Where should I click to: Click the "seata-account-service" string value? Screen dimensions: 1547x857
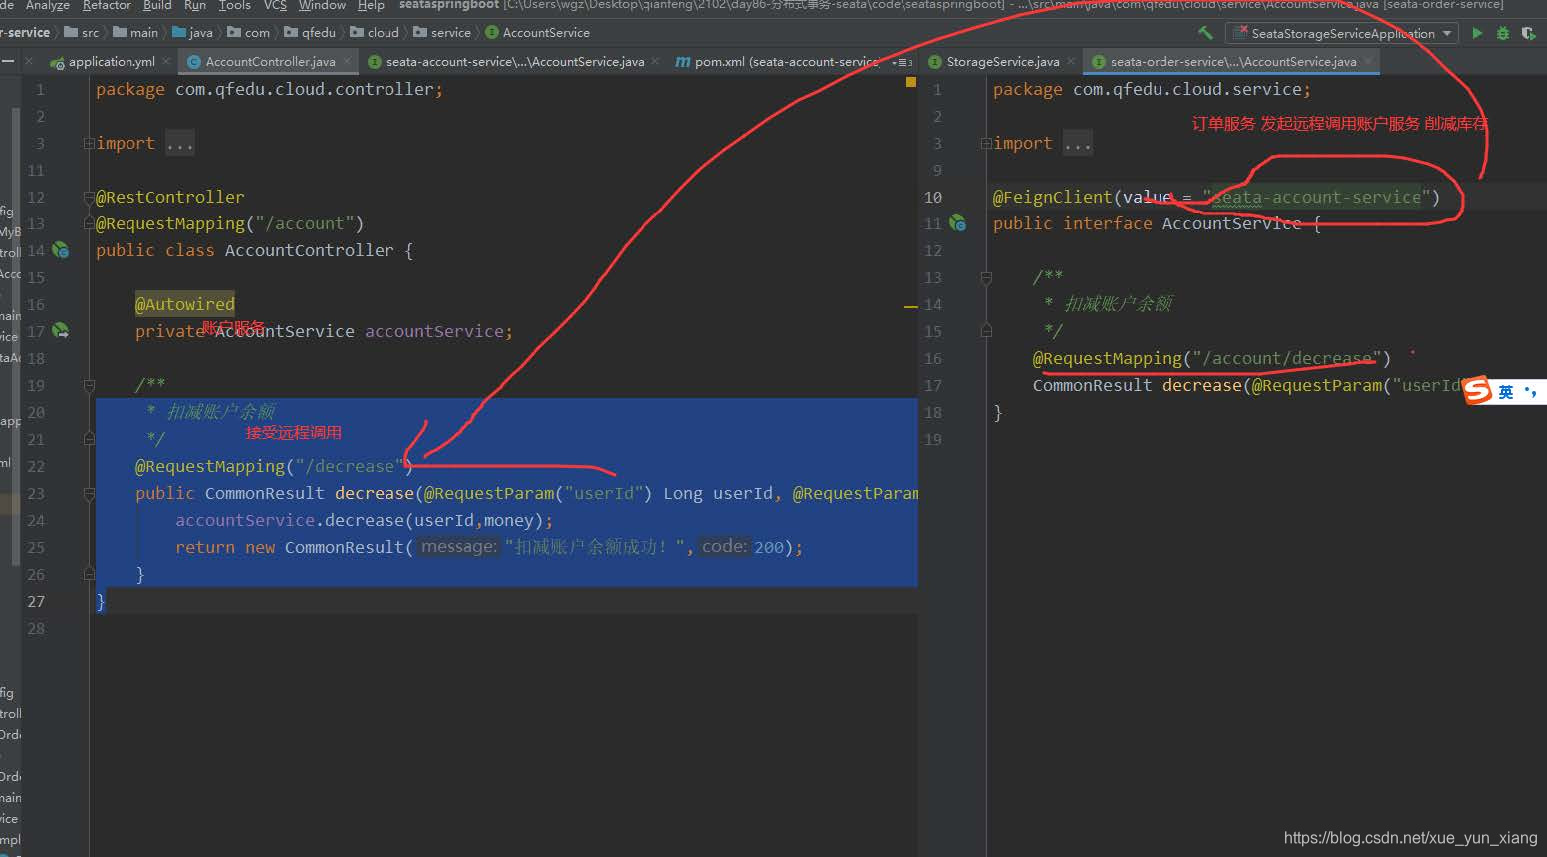1316,197
